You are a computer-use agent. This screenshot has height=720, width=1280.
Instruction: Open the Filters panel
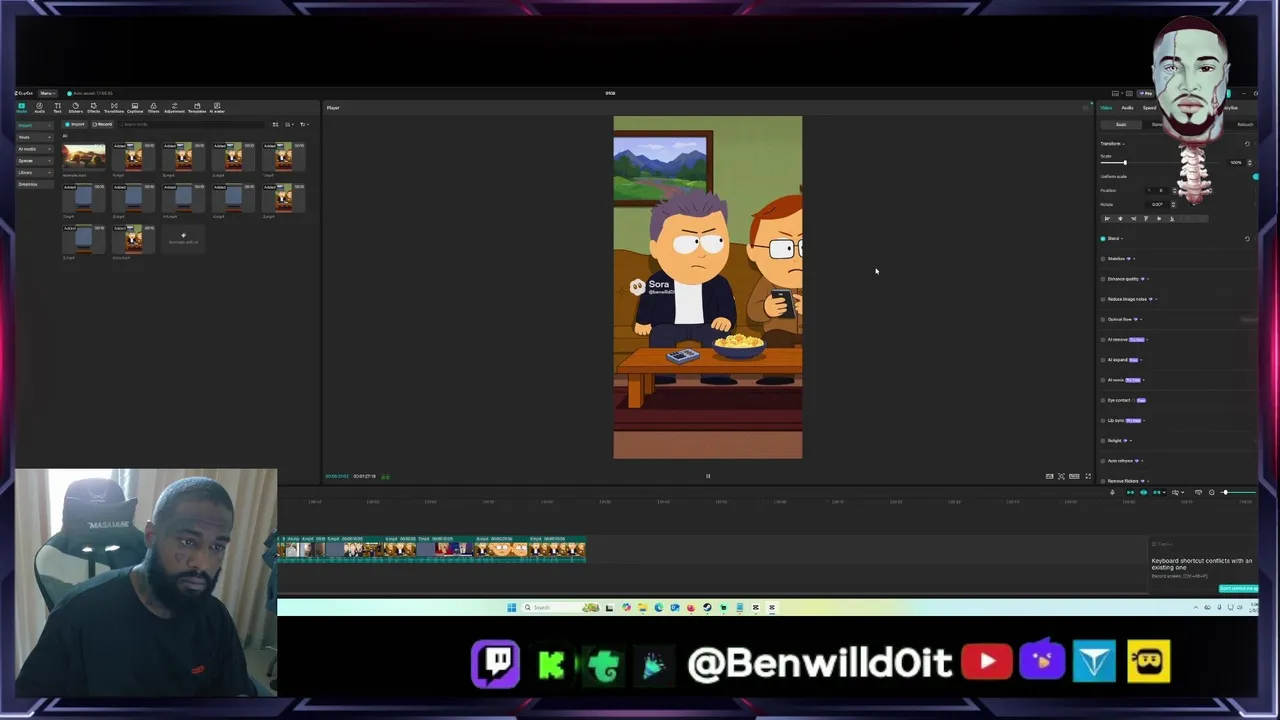click(x=153, y=107)
